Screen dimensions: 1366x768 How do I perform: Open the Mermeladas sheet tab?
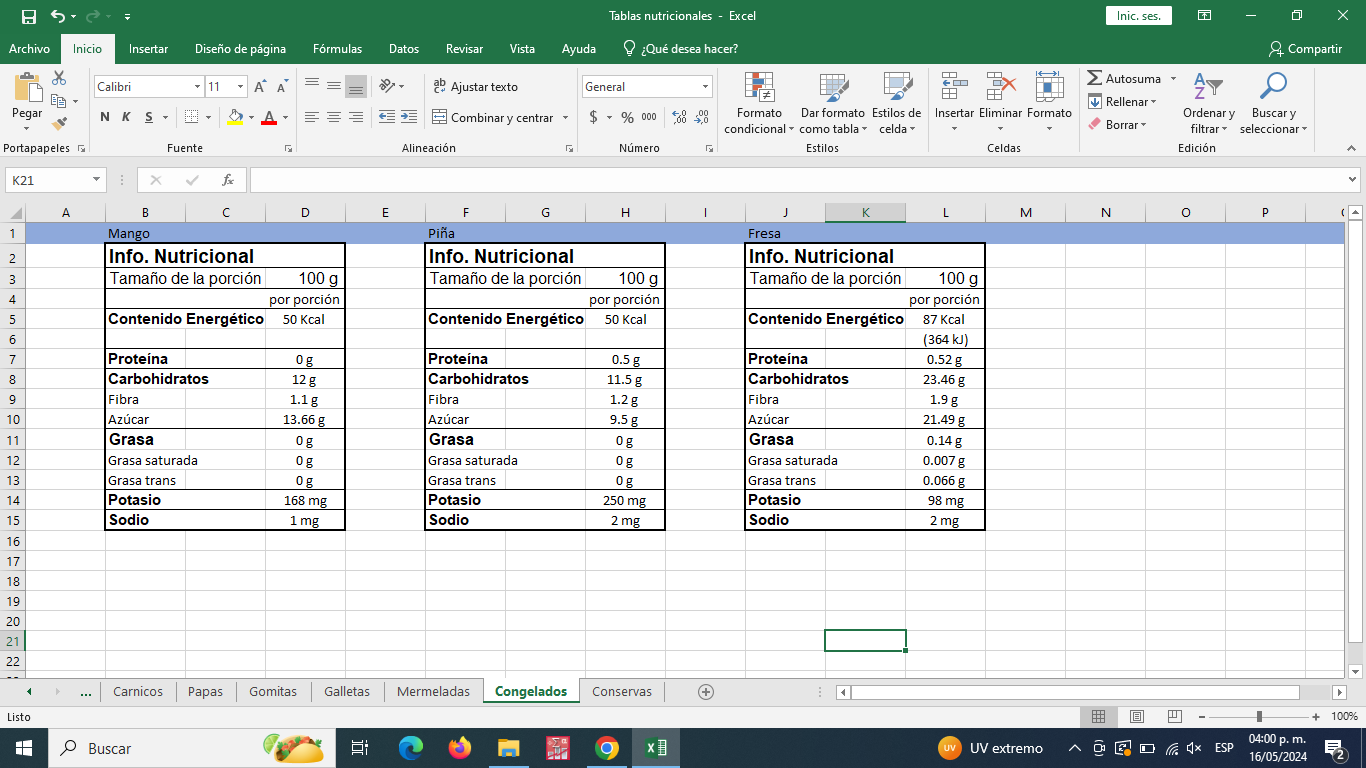433,691
